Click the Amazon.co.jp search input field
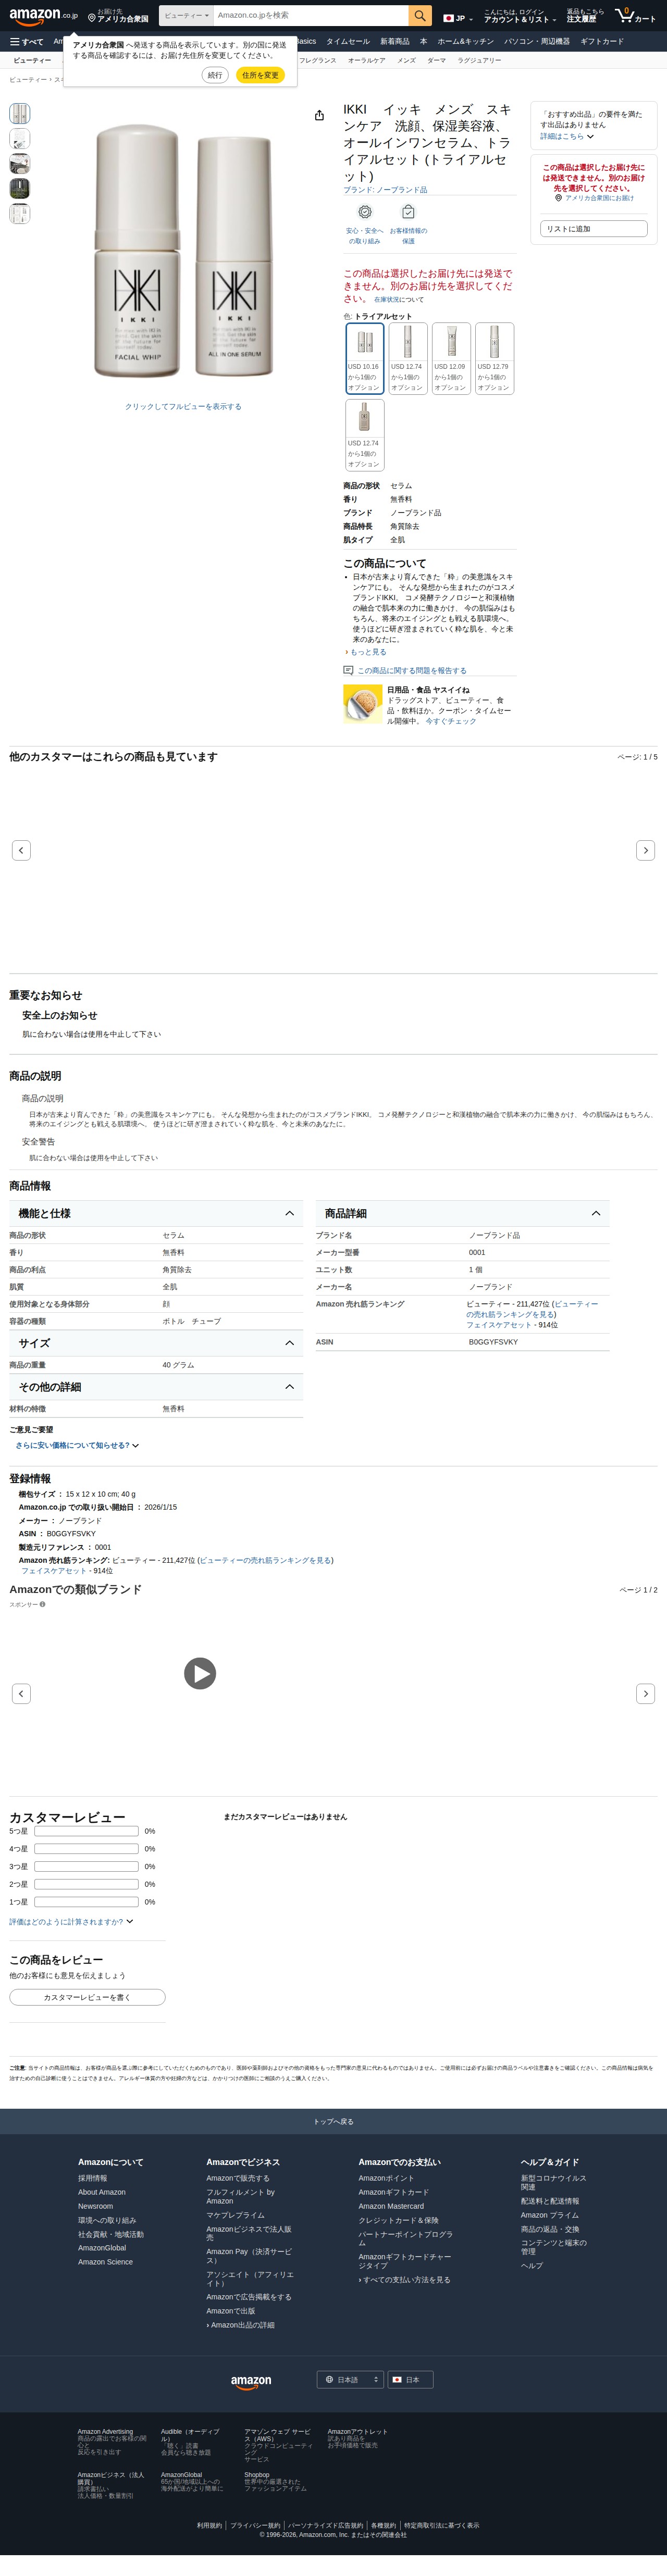The width and height of the screenshot is (667, 2576). 311,16
